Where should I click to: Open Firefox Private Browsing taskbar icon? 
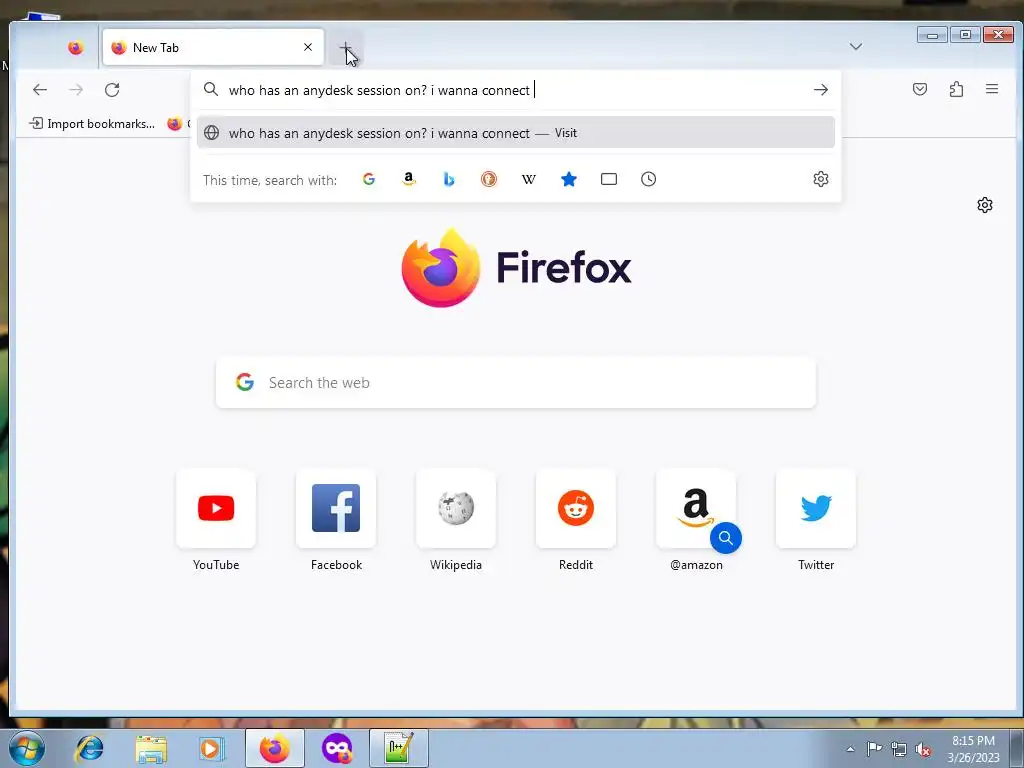tap(337, 748)
